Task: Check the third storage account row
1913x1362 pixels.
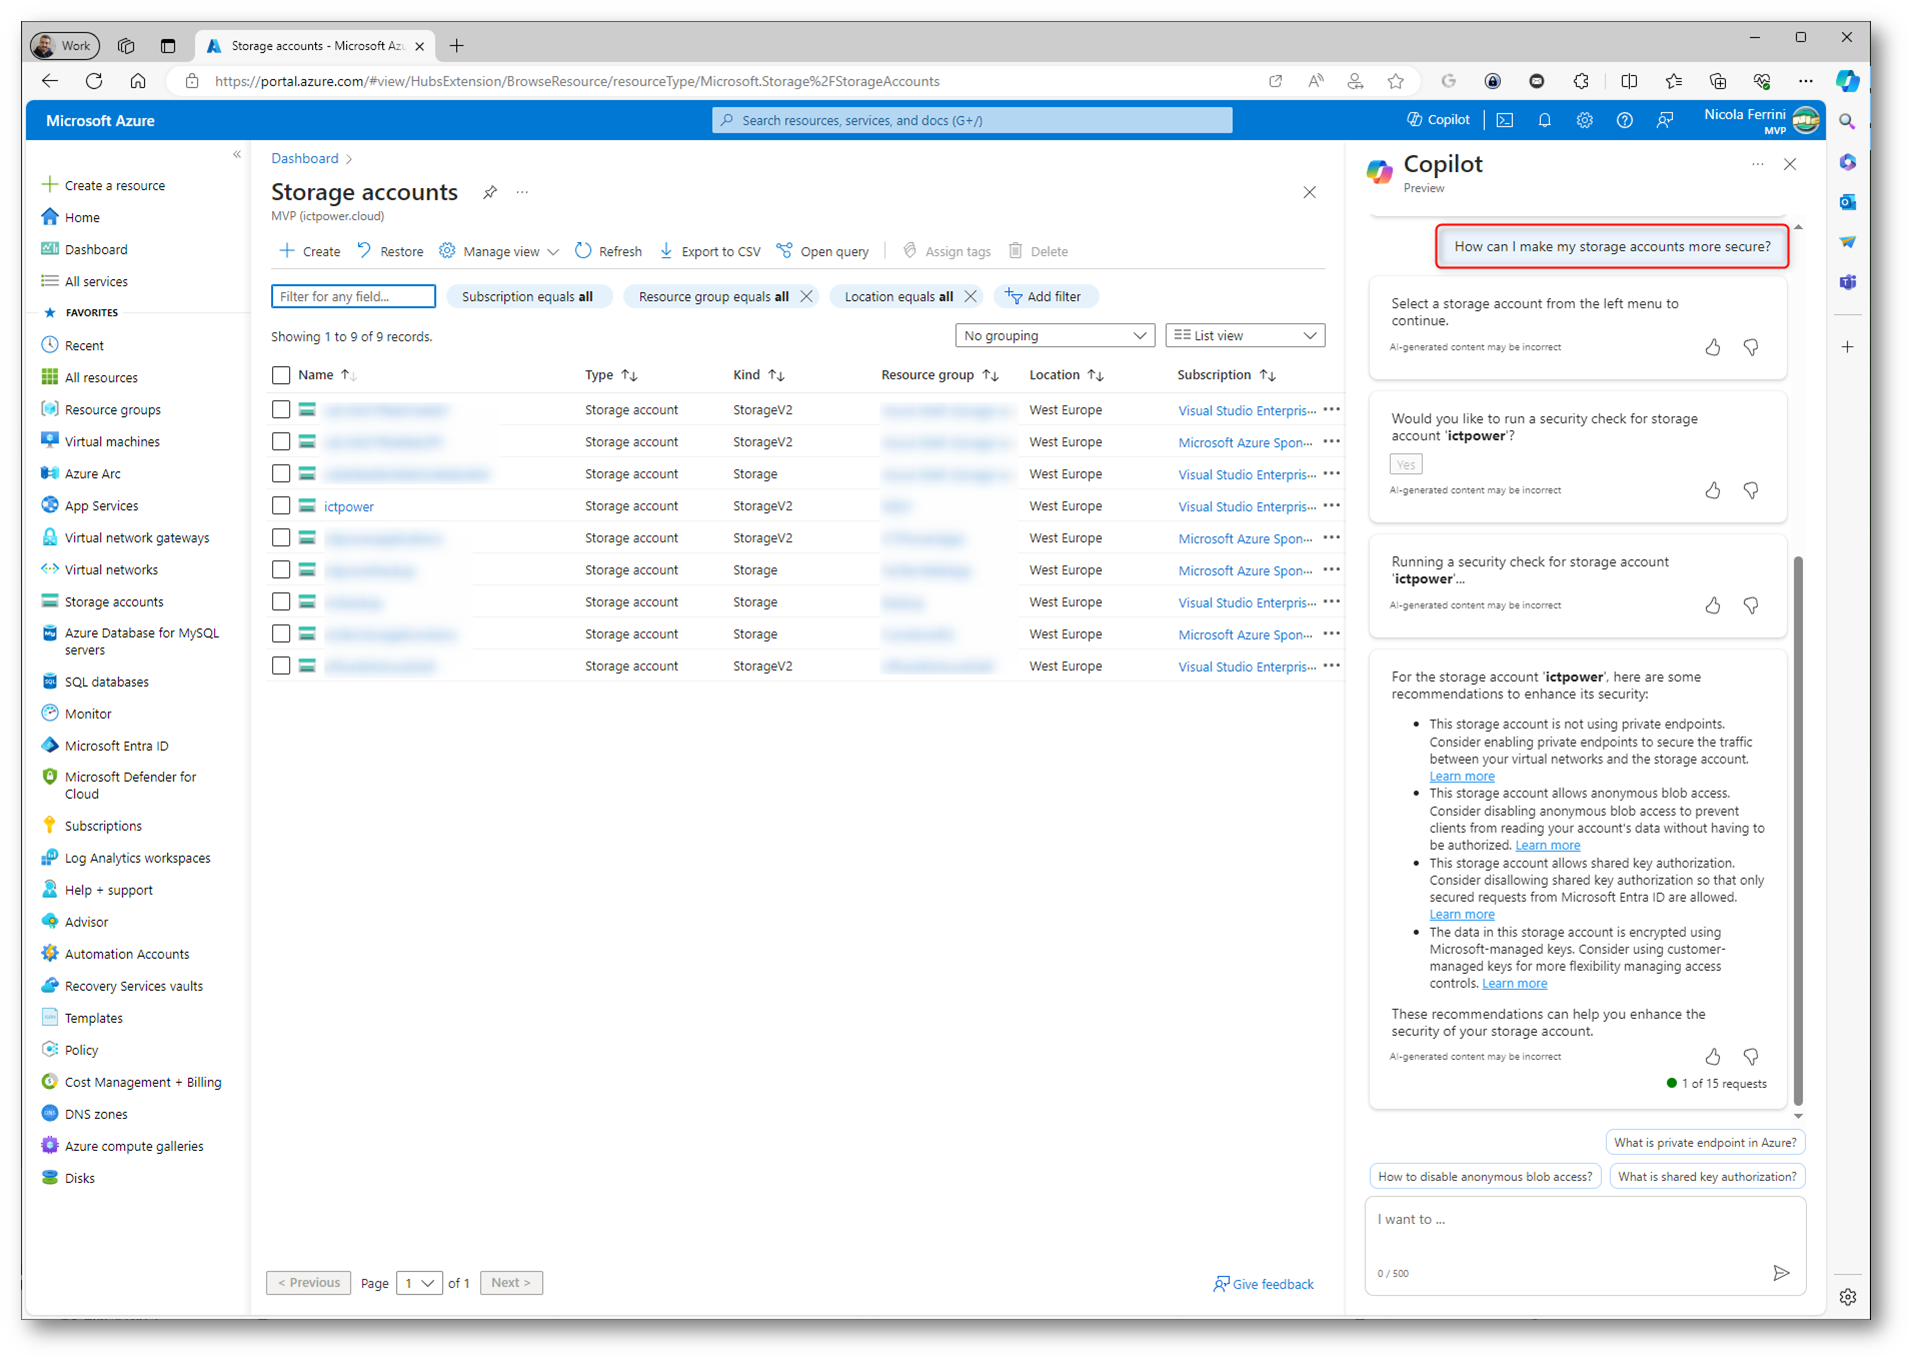Action: [281, 474]
